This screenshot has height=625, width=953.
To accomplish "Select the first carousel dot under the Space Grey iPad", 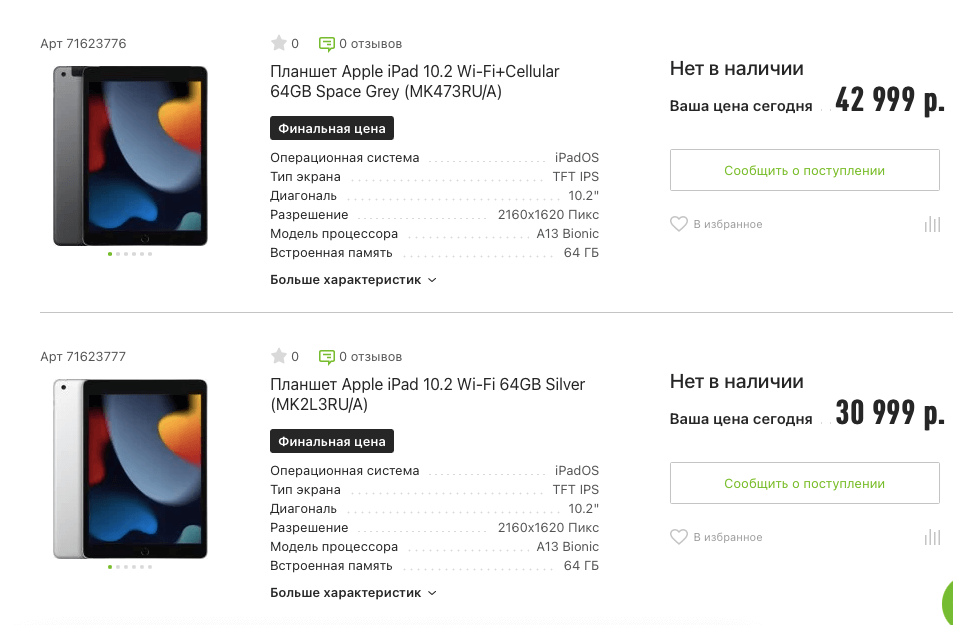I will point(109,253).
